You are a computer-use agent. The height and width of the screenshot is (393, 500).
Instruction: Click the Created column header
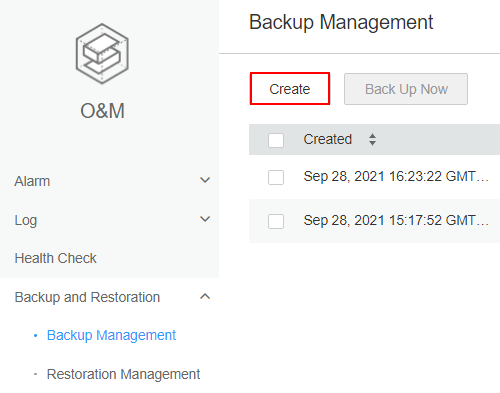327,139
